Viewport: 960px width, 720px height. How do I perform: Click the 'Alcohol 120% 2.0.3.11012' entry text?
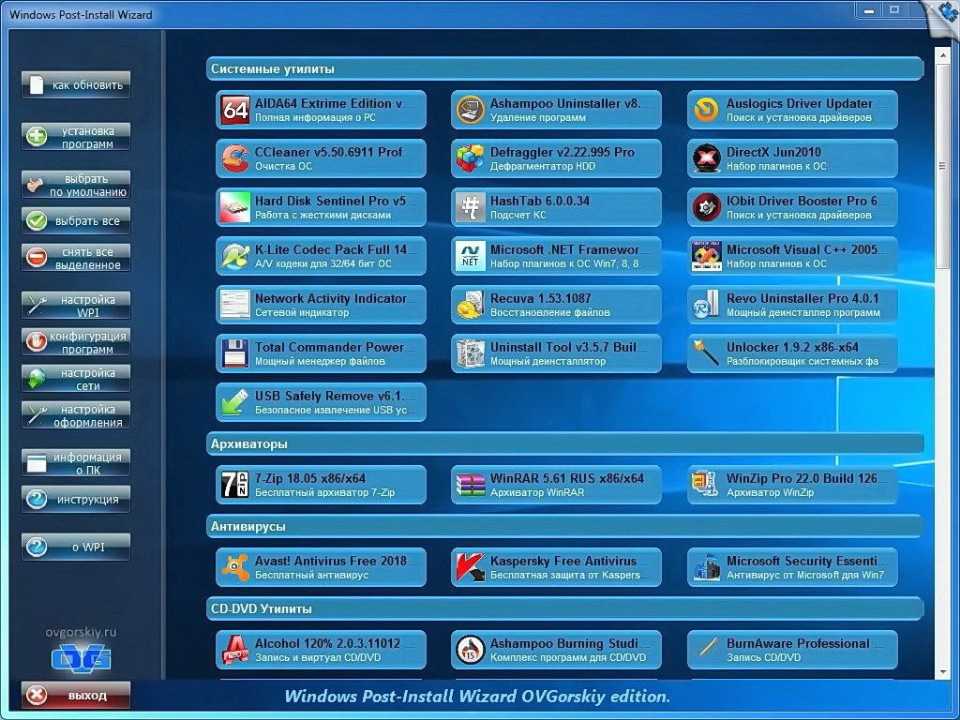(328, 643)
